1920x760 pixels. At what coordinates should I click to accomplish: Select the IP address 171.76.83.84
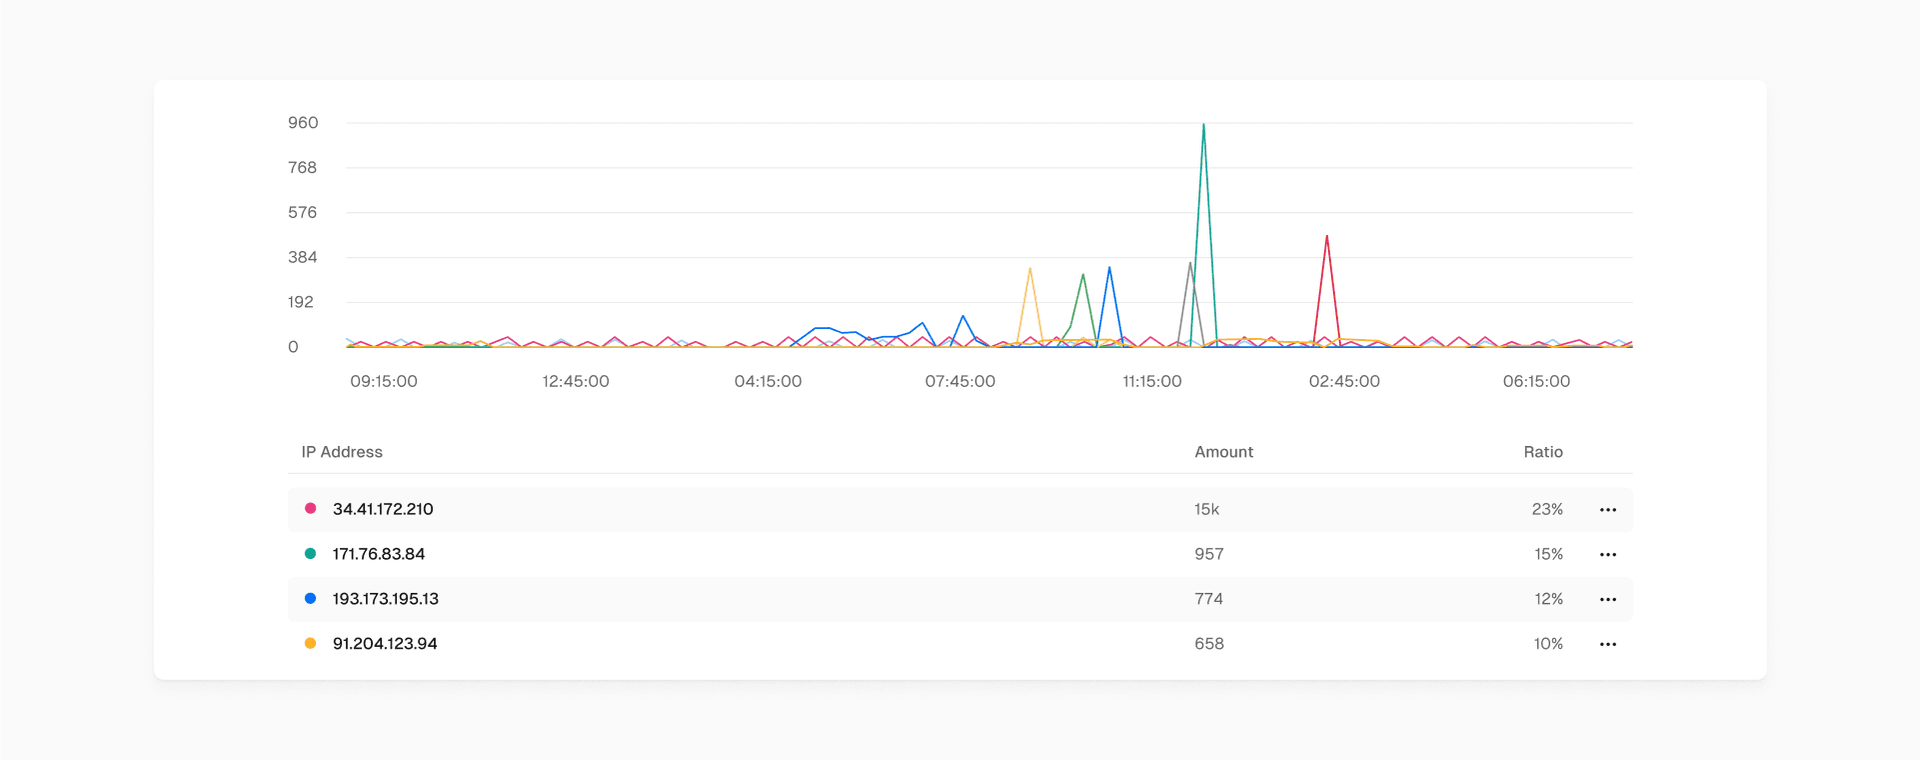coord(379,554)
